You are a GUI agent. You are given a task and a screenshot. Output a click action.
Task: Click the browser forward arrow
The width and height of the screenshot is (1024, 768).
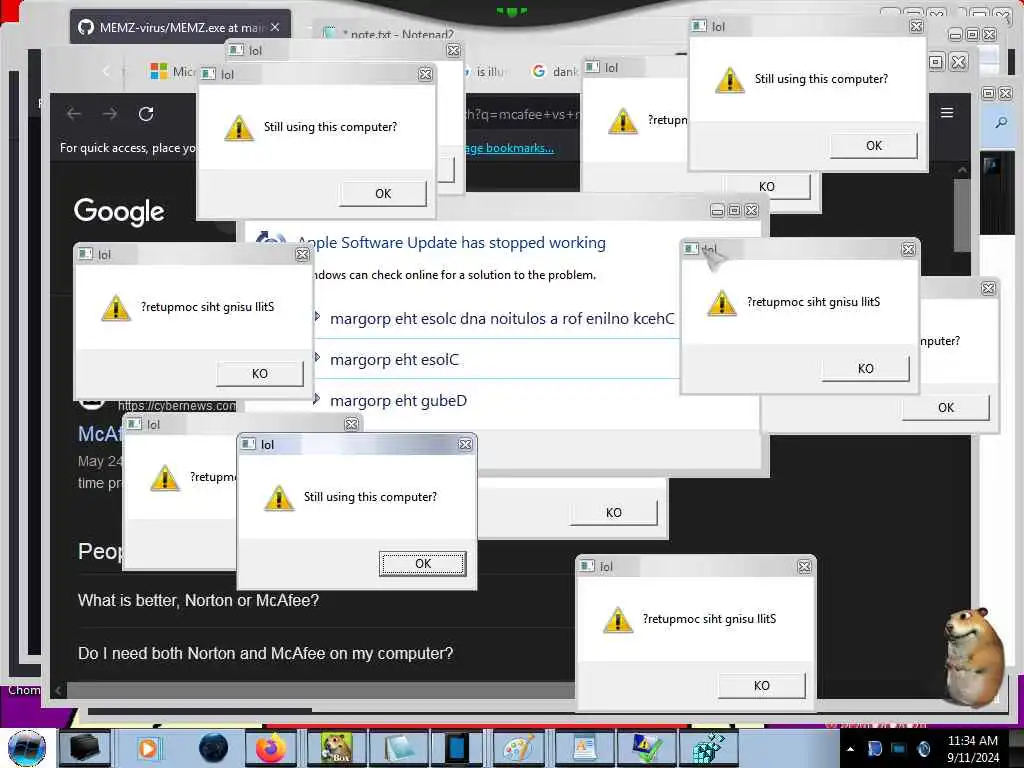click(110, 114)
